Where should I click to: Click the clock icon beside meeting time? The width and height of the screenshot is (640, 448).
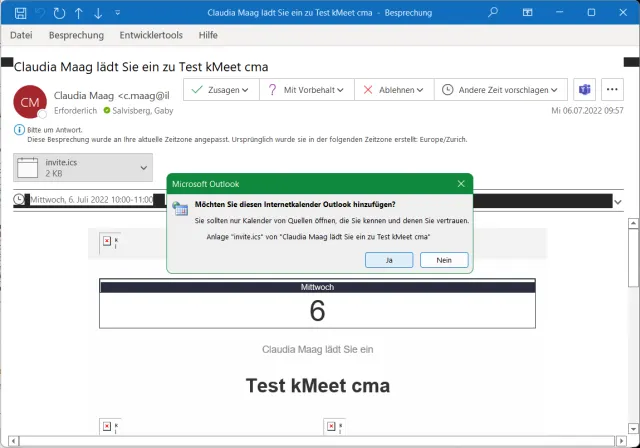coord(19,199)
